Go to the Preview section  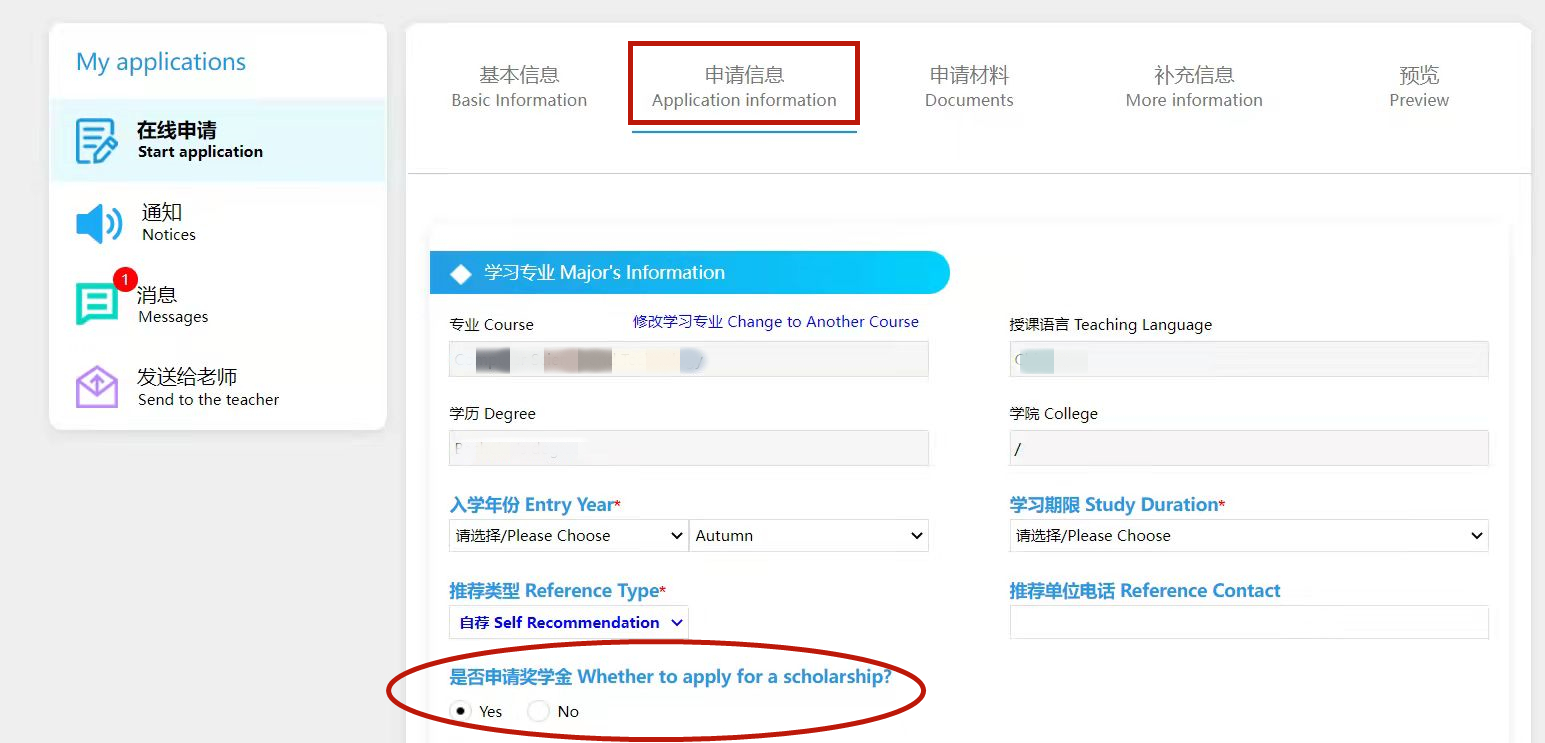[x=1419, y=87]
